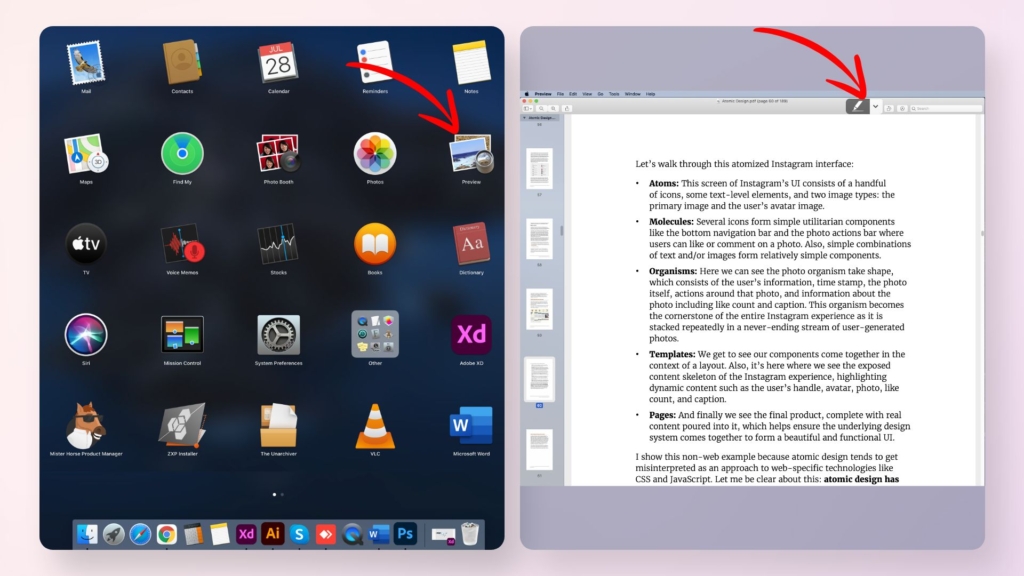1024x576 pixels.
Task: Open The Unarchiver app
Action: pyautogui.click(x=278, y=426)
